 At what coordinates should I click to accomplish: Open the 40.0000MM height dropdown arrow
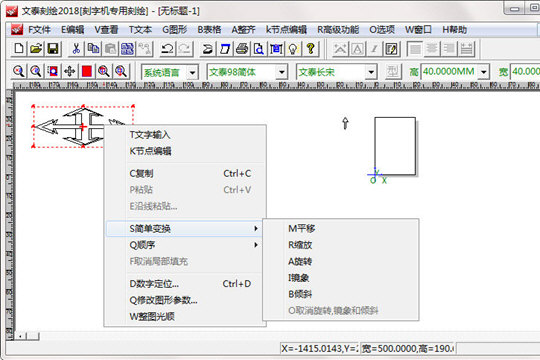484,72
